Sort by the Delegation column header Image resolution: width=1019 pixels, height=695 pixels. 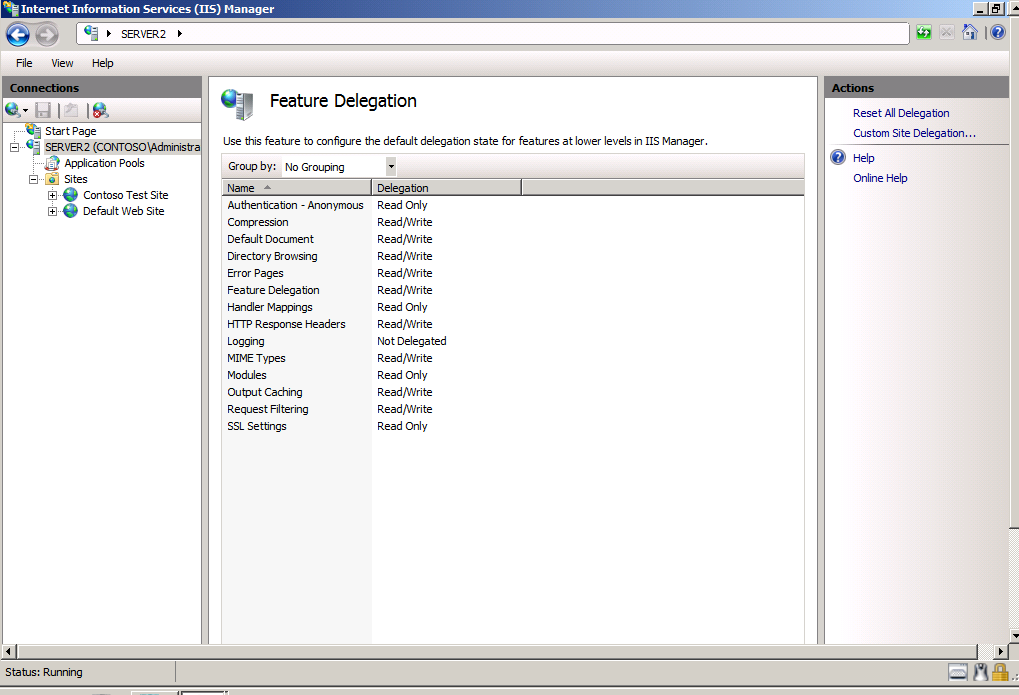446,188
